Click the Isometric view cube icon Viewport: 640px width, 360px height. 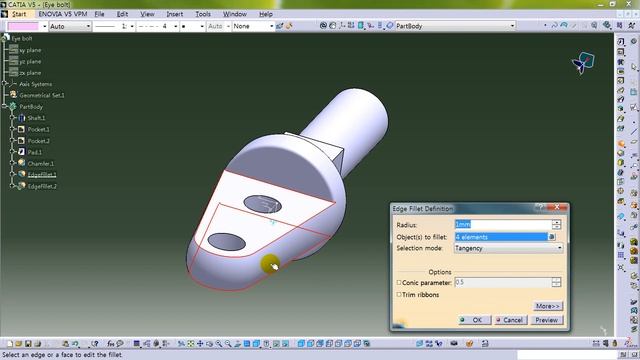point(256,344)
